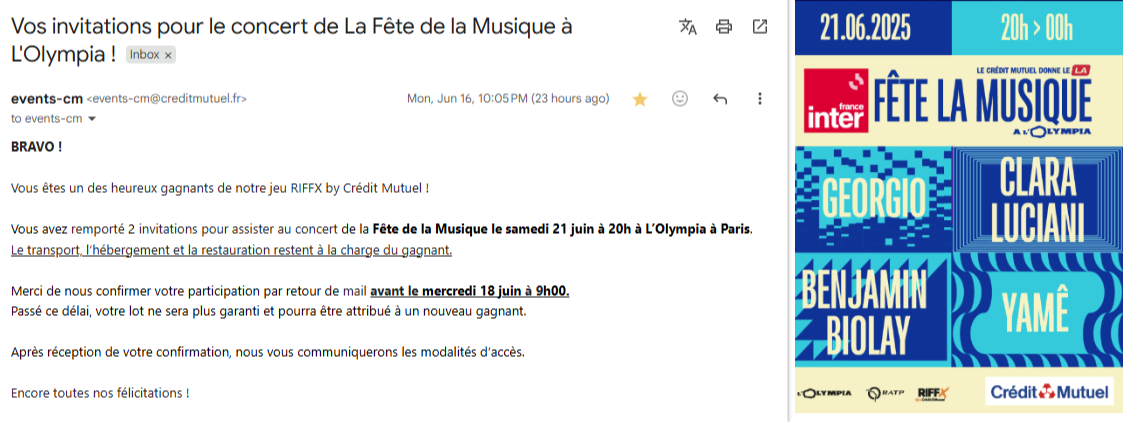This screenshot has width=1132, height=422.
Task: Print this email with the printer icon
Action: 723,27
